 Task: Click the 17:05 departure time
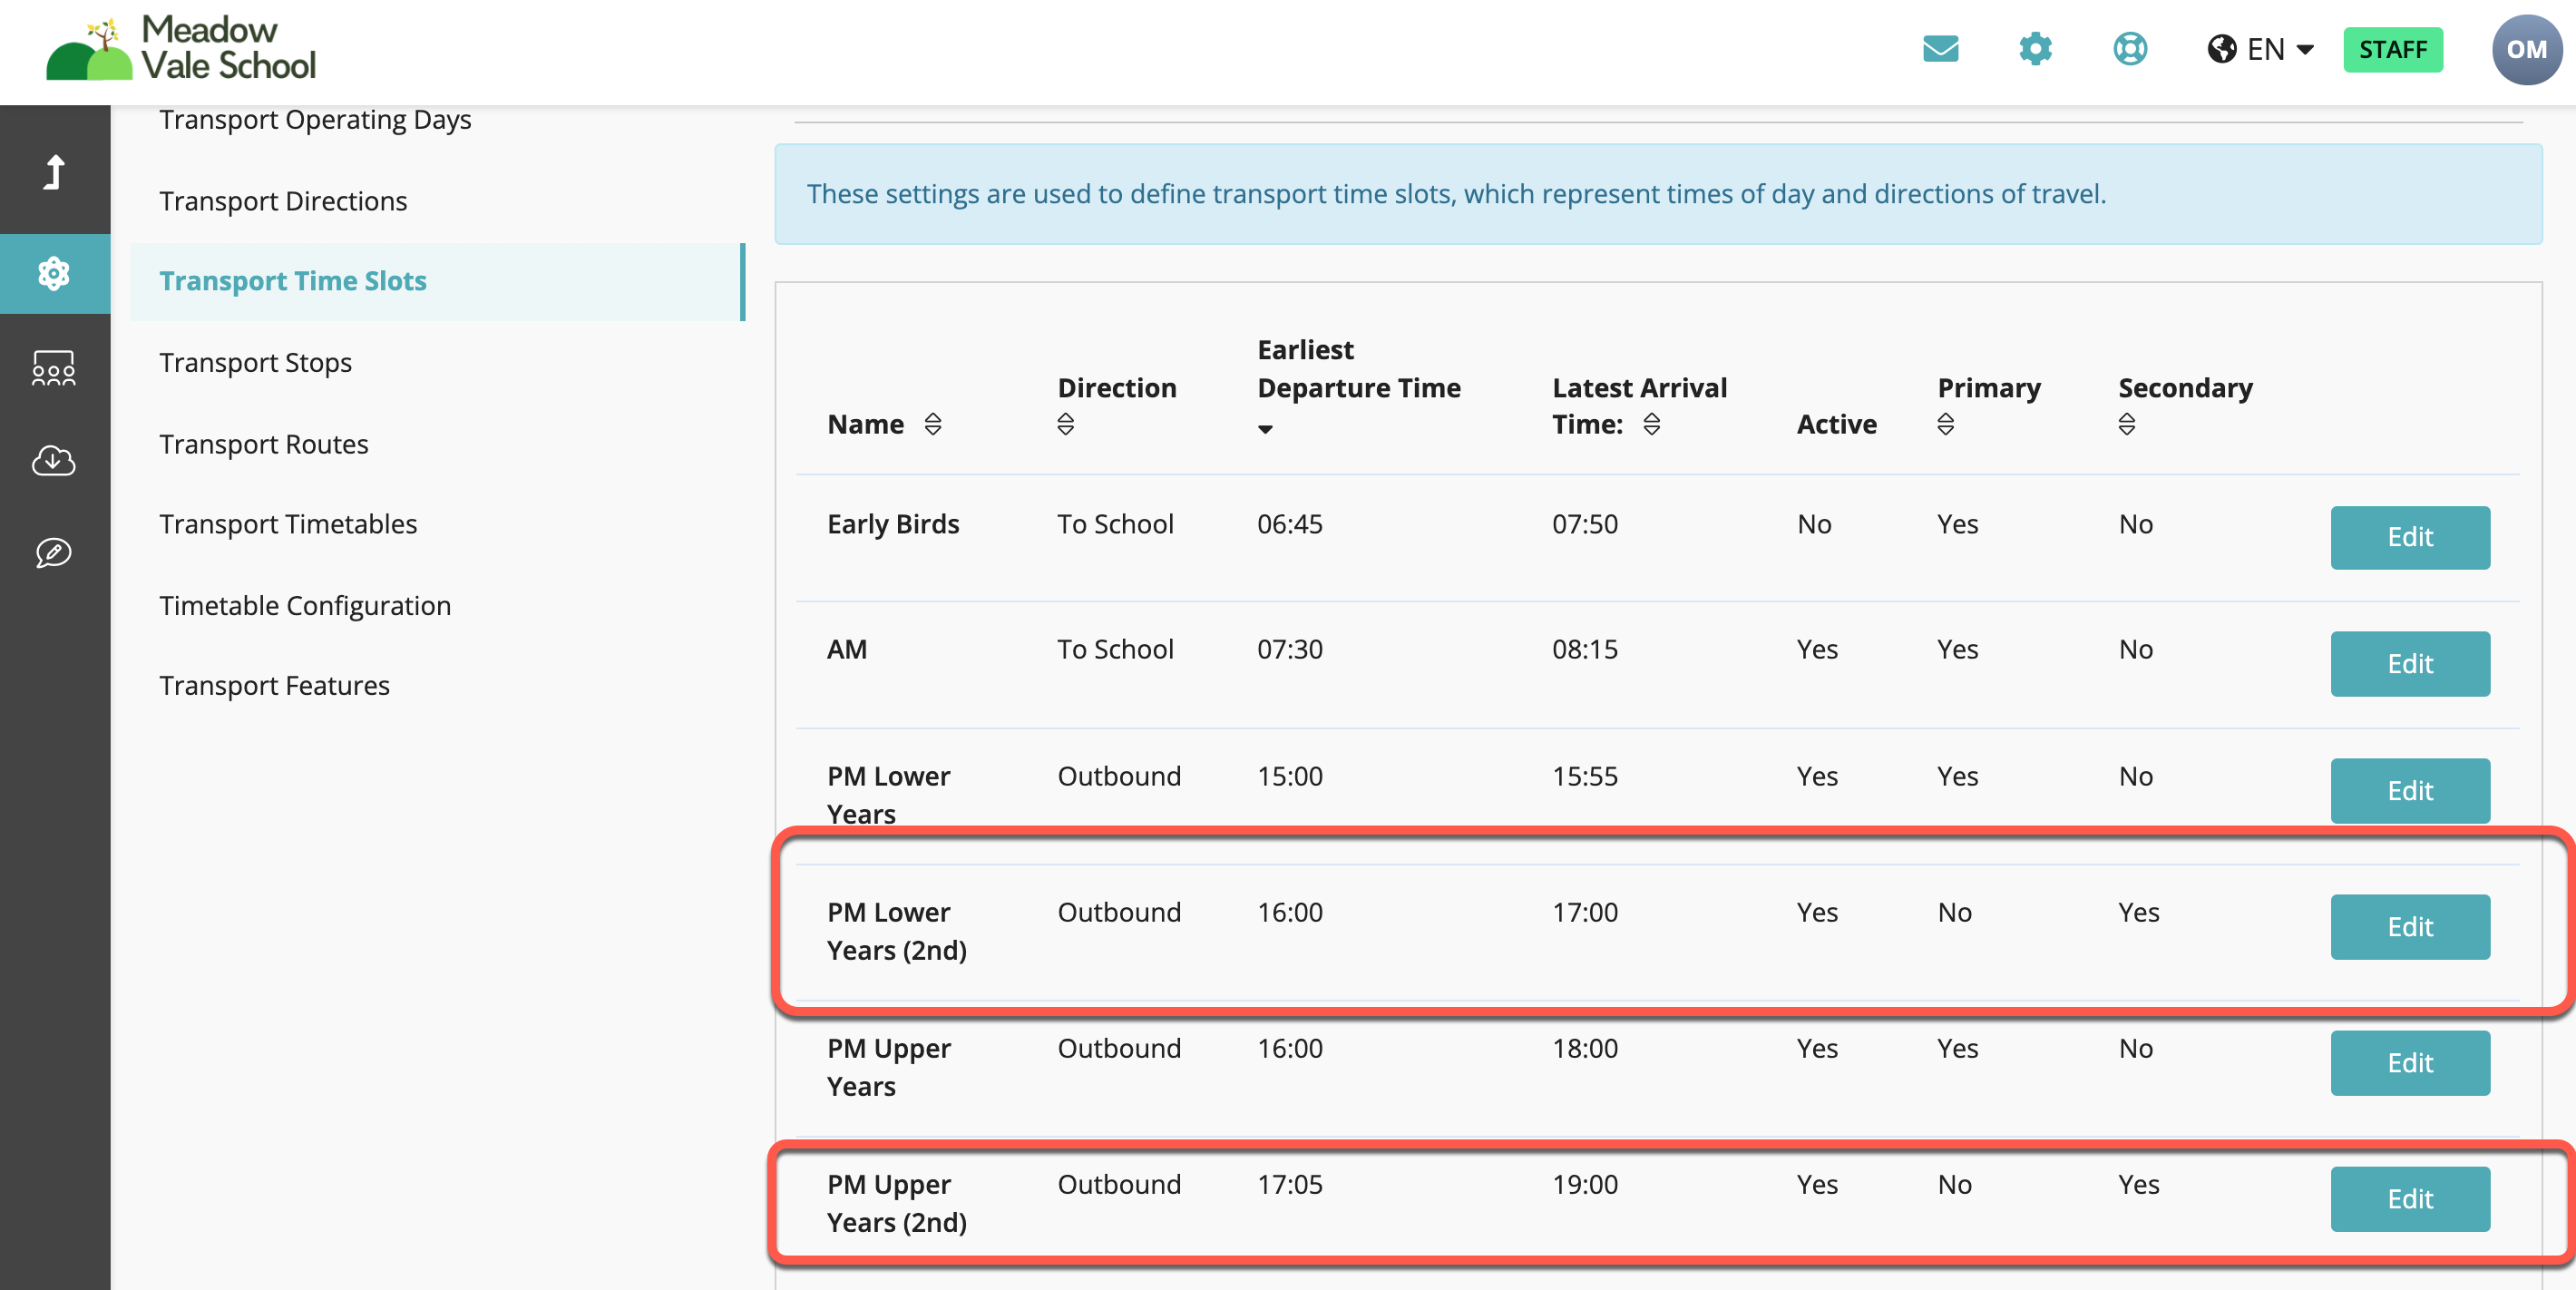click(1289, 1184)
